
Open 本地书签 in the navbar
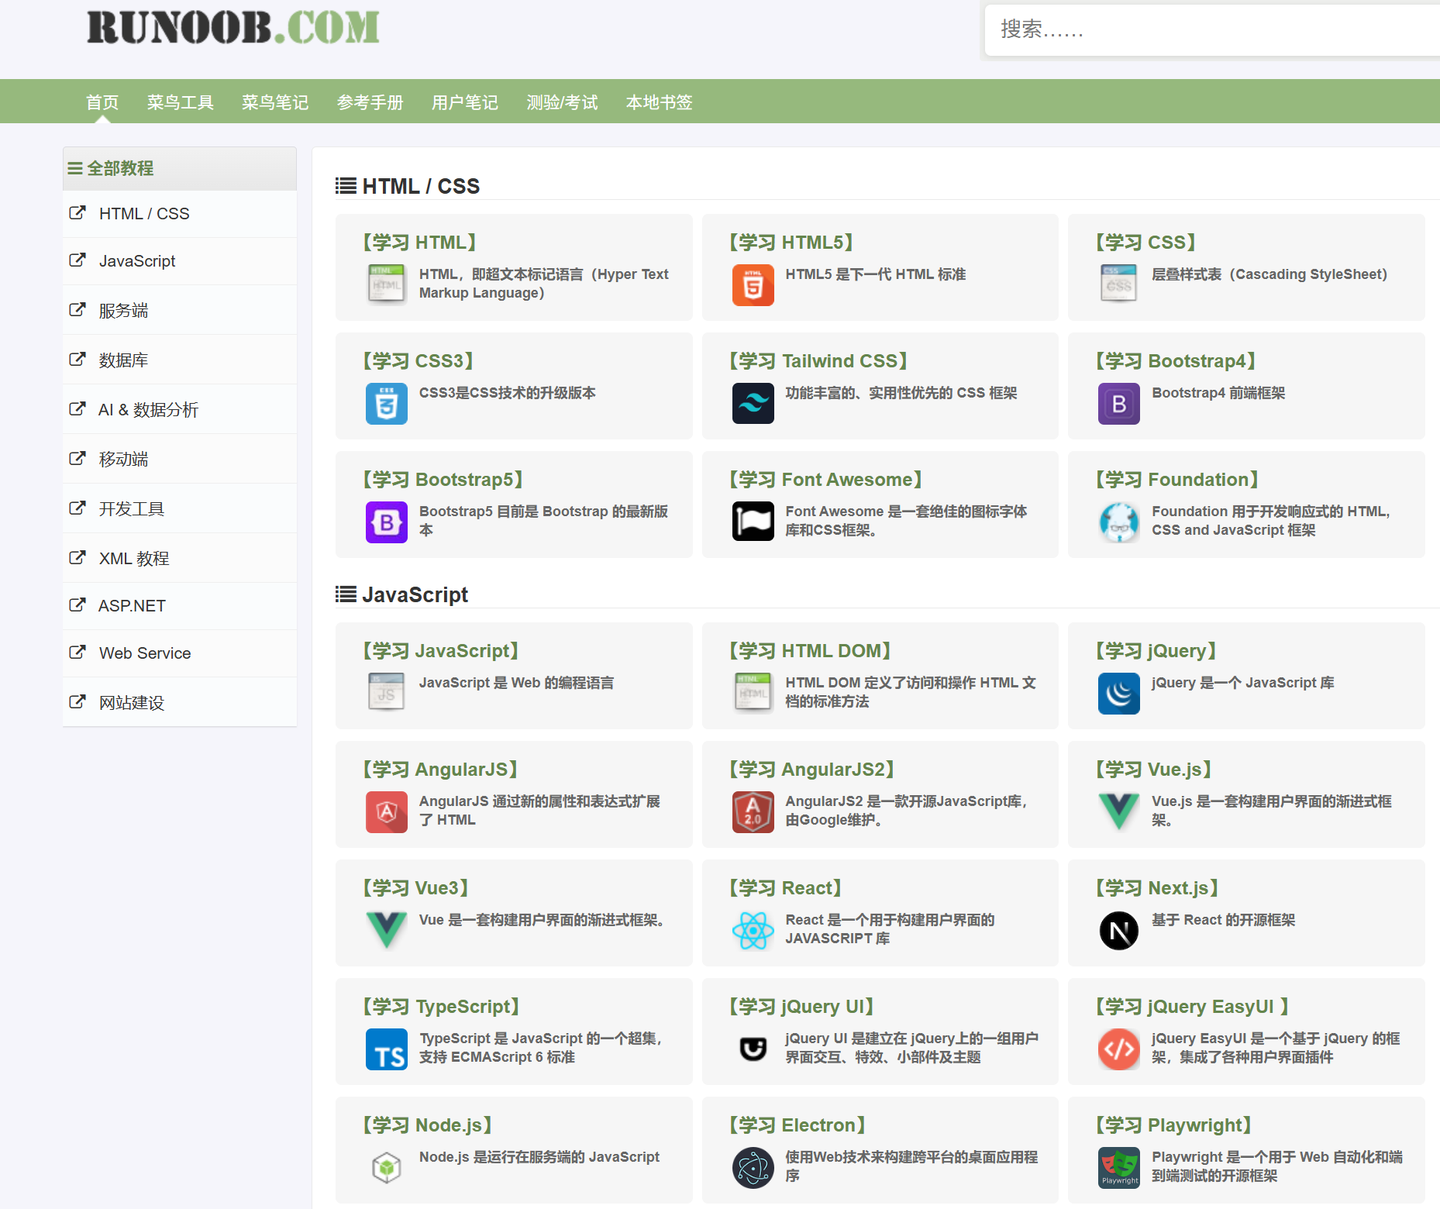[x=659, y=102]
